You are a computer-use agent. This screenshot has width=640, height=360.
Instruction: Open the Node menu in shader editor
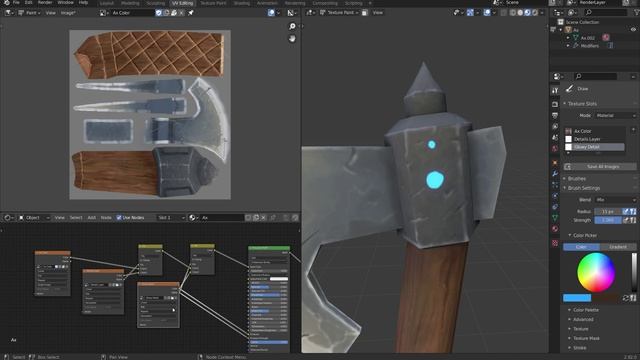coord(106,218)
